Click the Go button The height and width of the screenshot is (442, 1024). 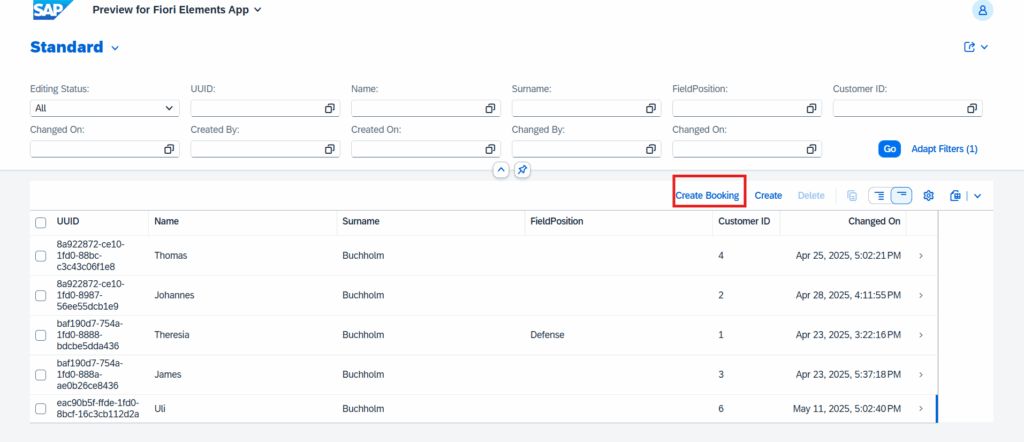coord(889,149)
